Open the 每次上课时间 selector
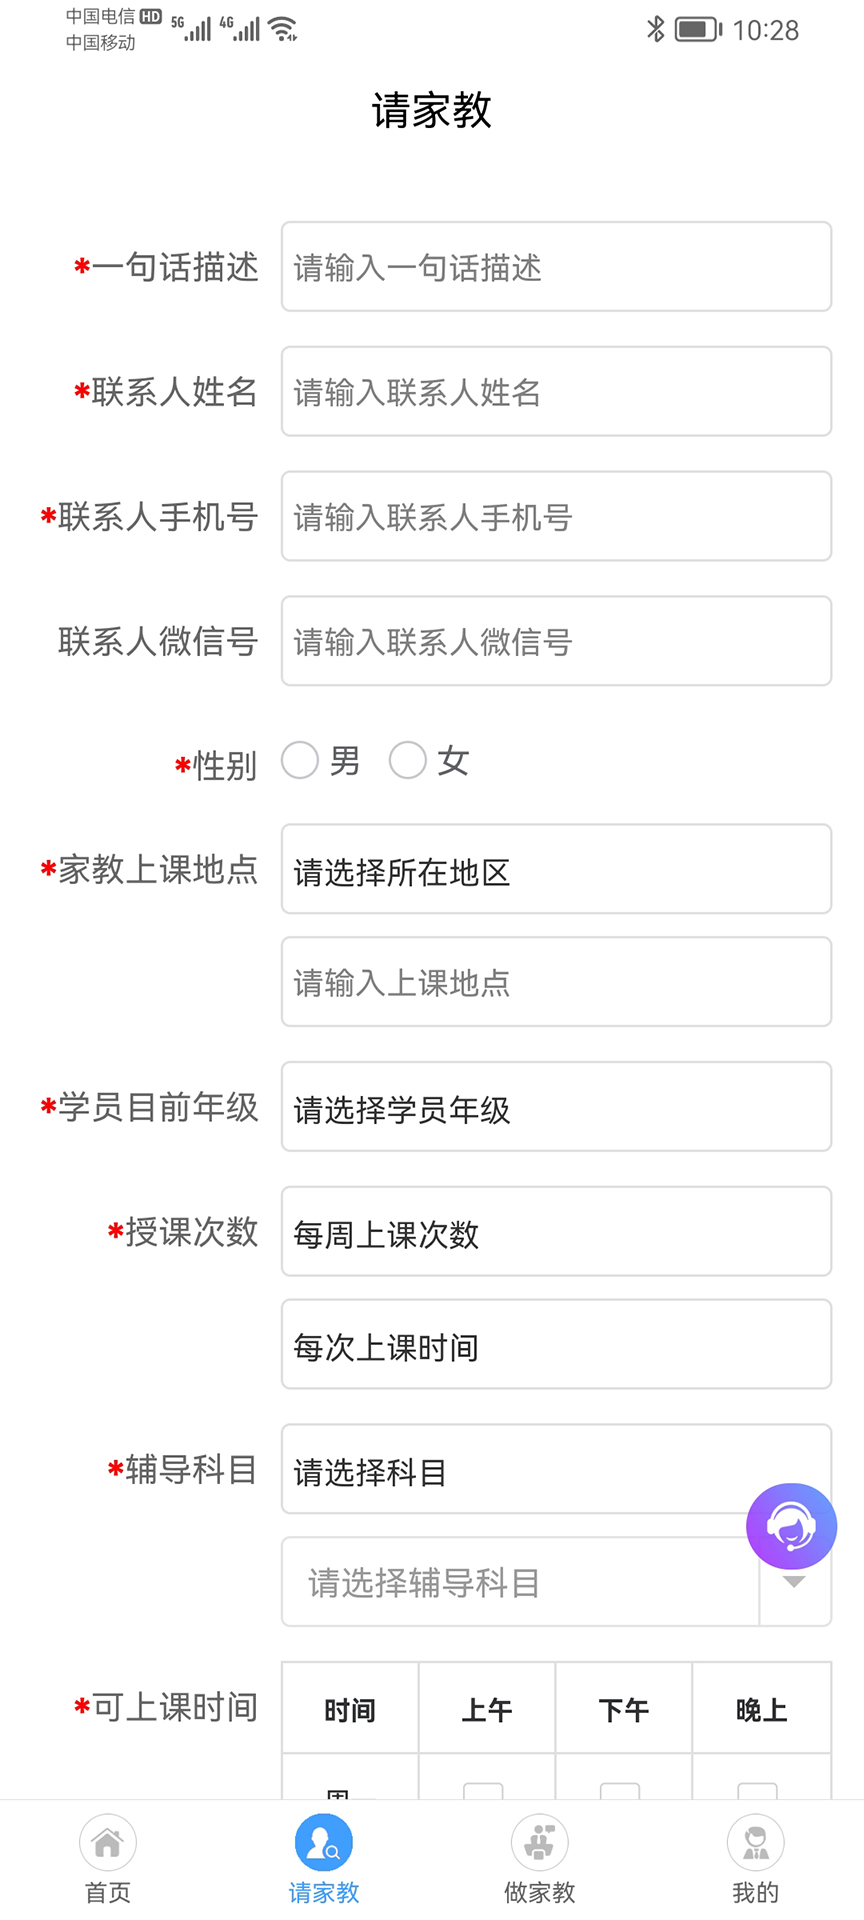Viewport: 864px width, 1920px height. coord(556,1345)
